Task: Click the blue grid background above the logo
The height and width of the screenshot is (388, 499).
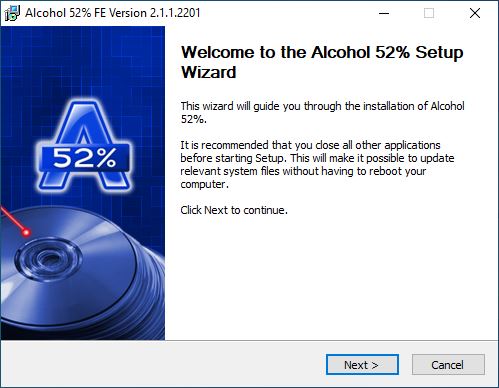Action: coord(83,60)
